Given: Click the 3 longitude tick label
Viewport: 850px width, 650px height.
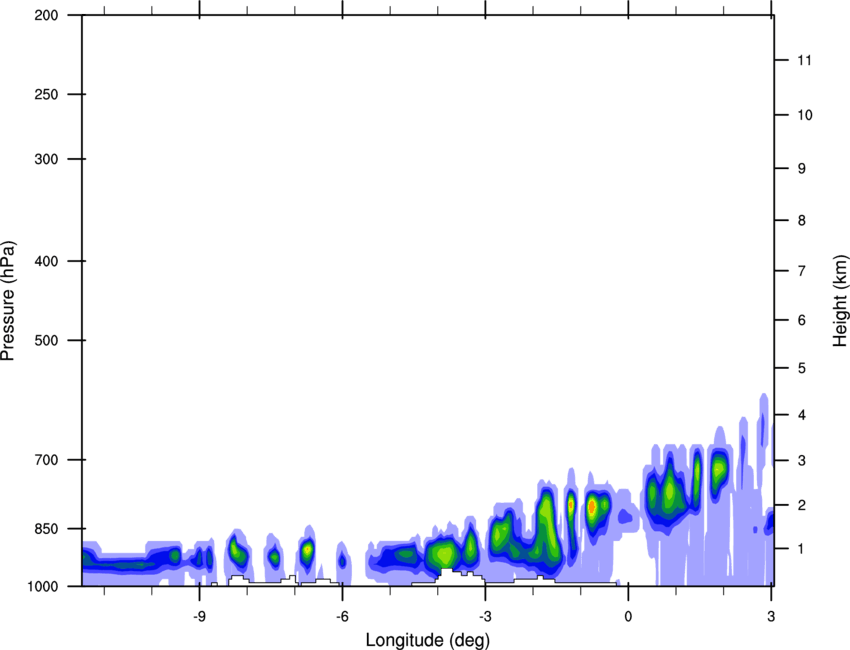Looking at the screenshot, I should coord(771,616).
